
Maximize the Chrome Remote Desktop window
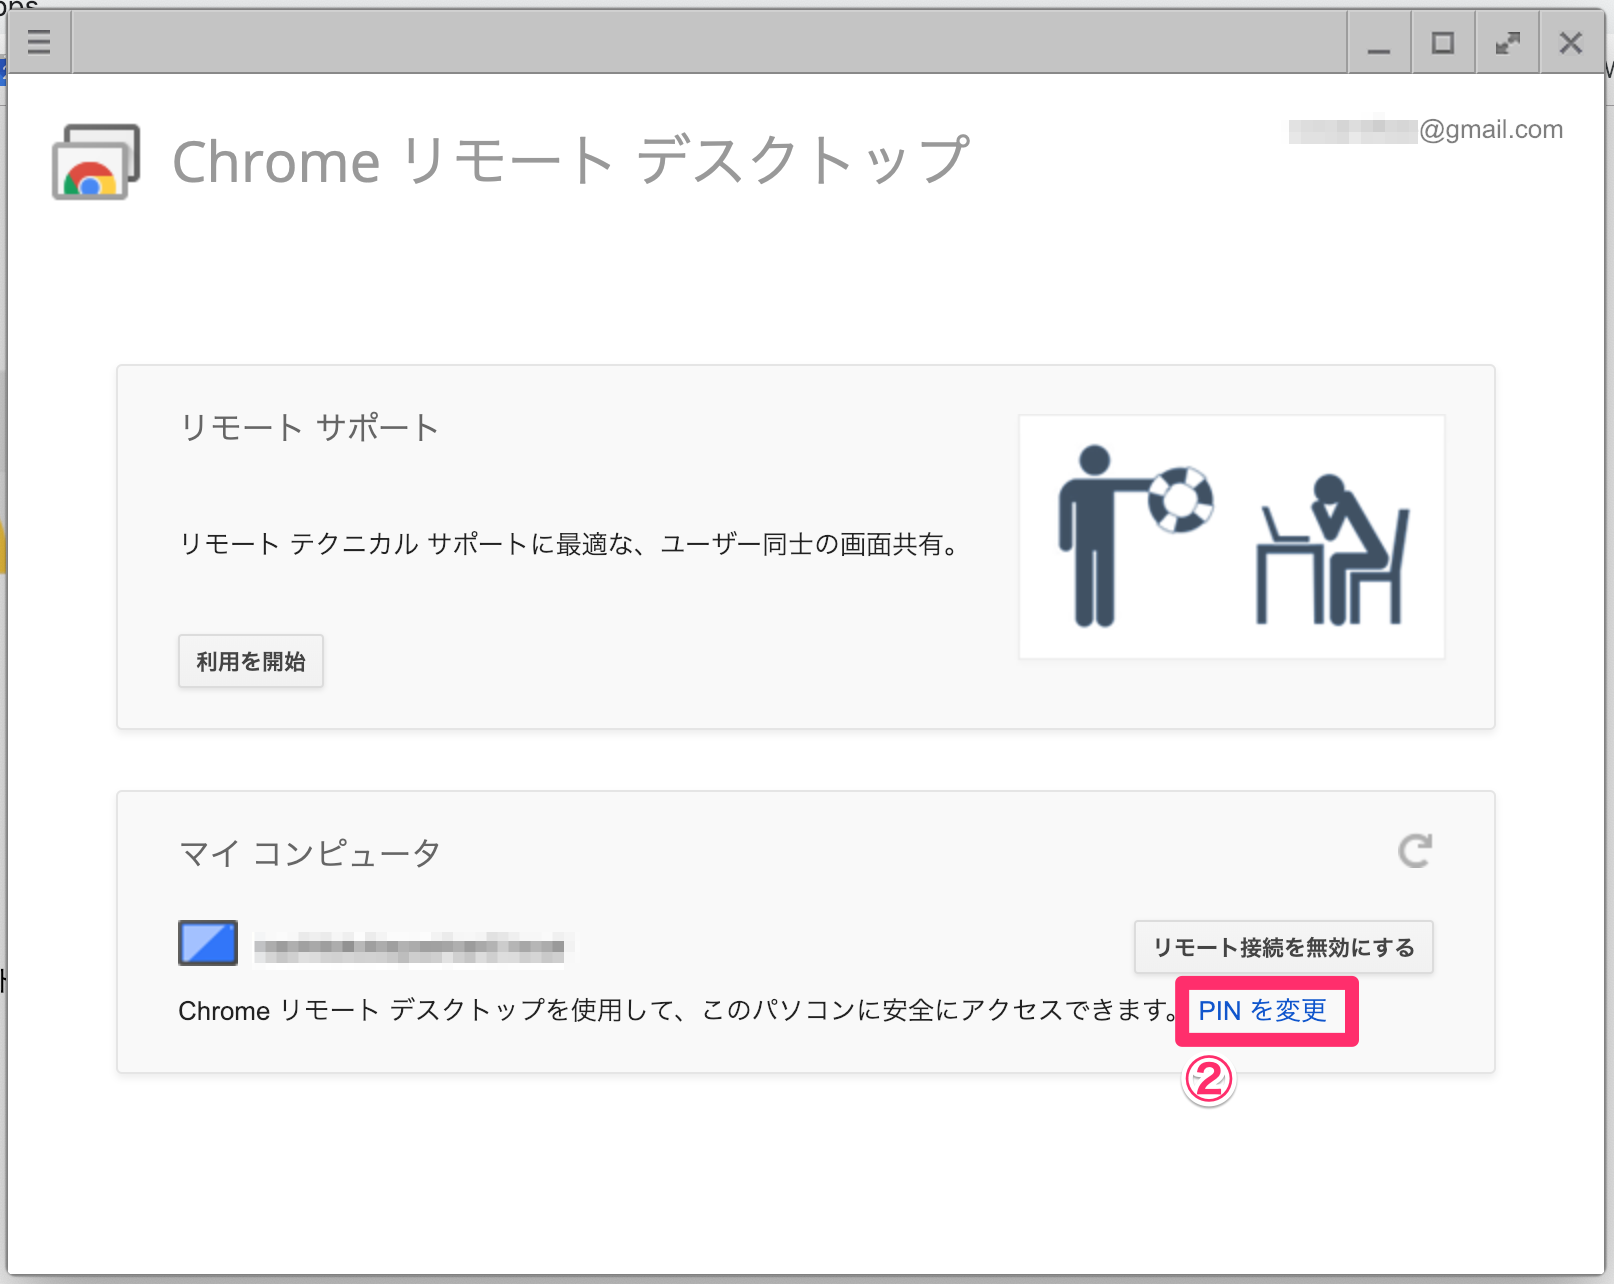(1443, 43)
